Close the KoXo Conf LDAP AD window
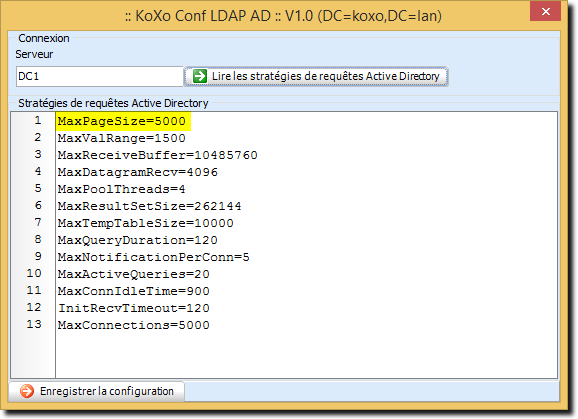578x419 pixels. pyautogui.click(x=546, y=12)
